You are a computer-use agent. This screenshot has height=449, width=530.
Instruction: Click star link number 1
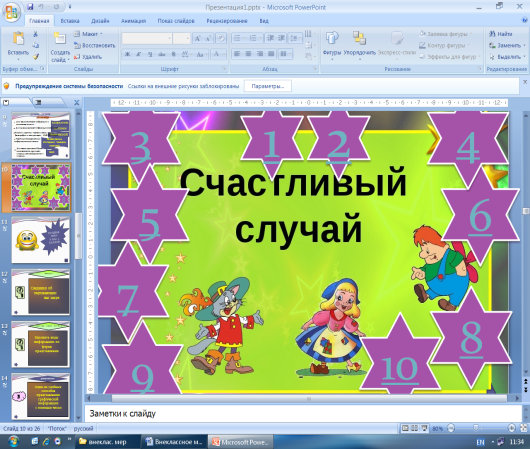tap(271, 145)
